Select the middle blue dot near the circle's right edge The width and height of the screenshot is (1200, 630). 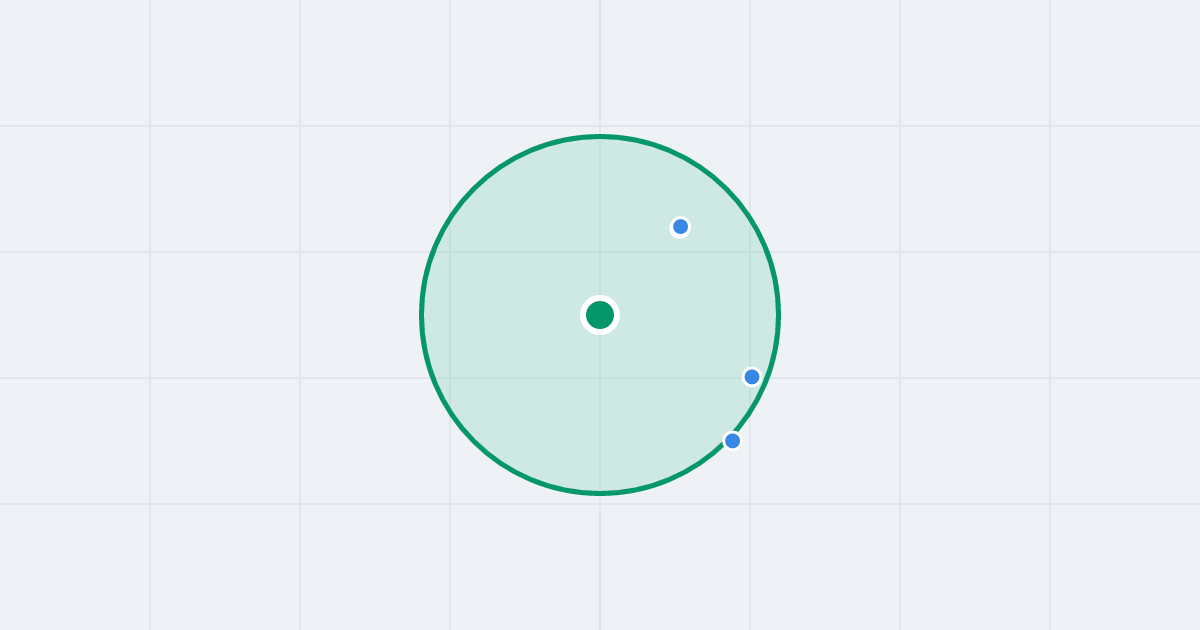tap(752, 377)
